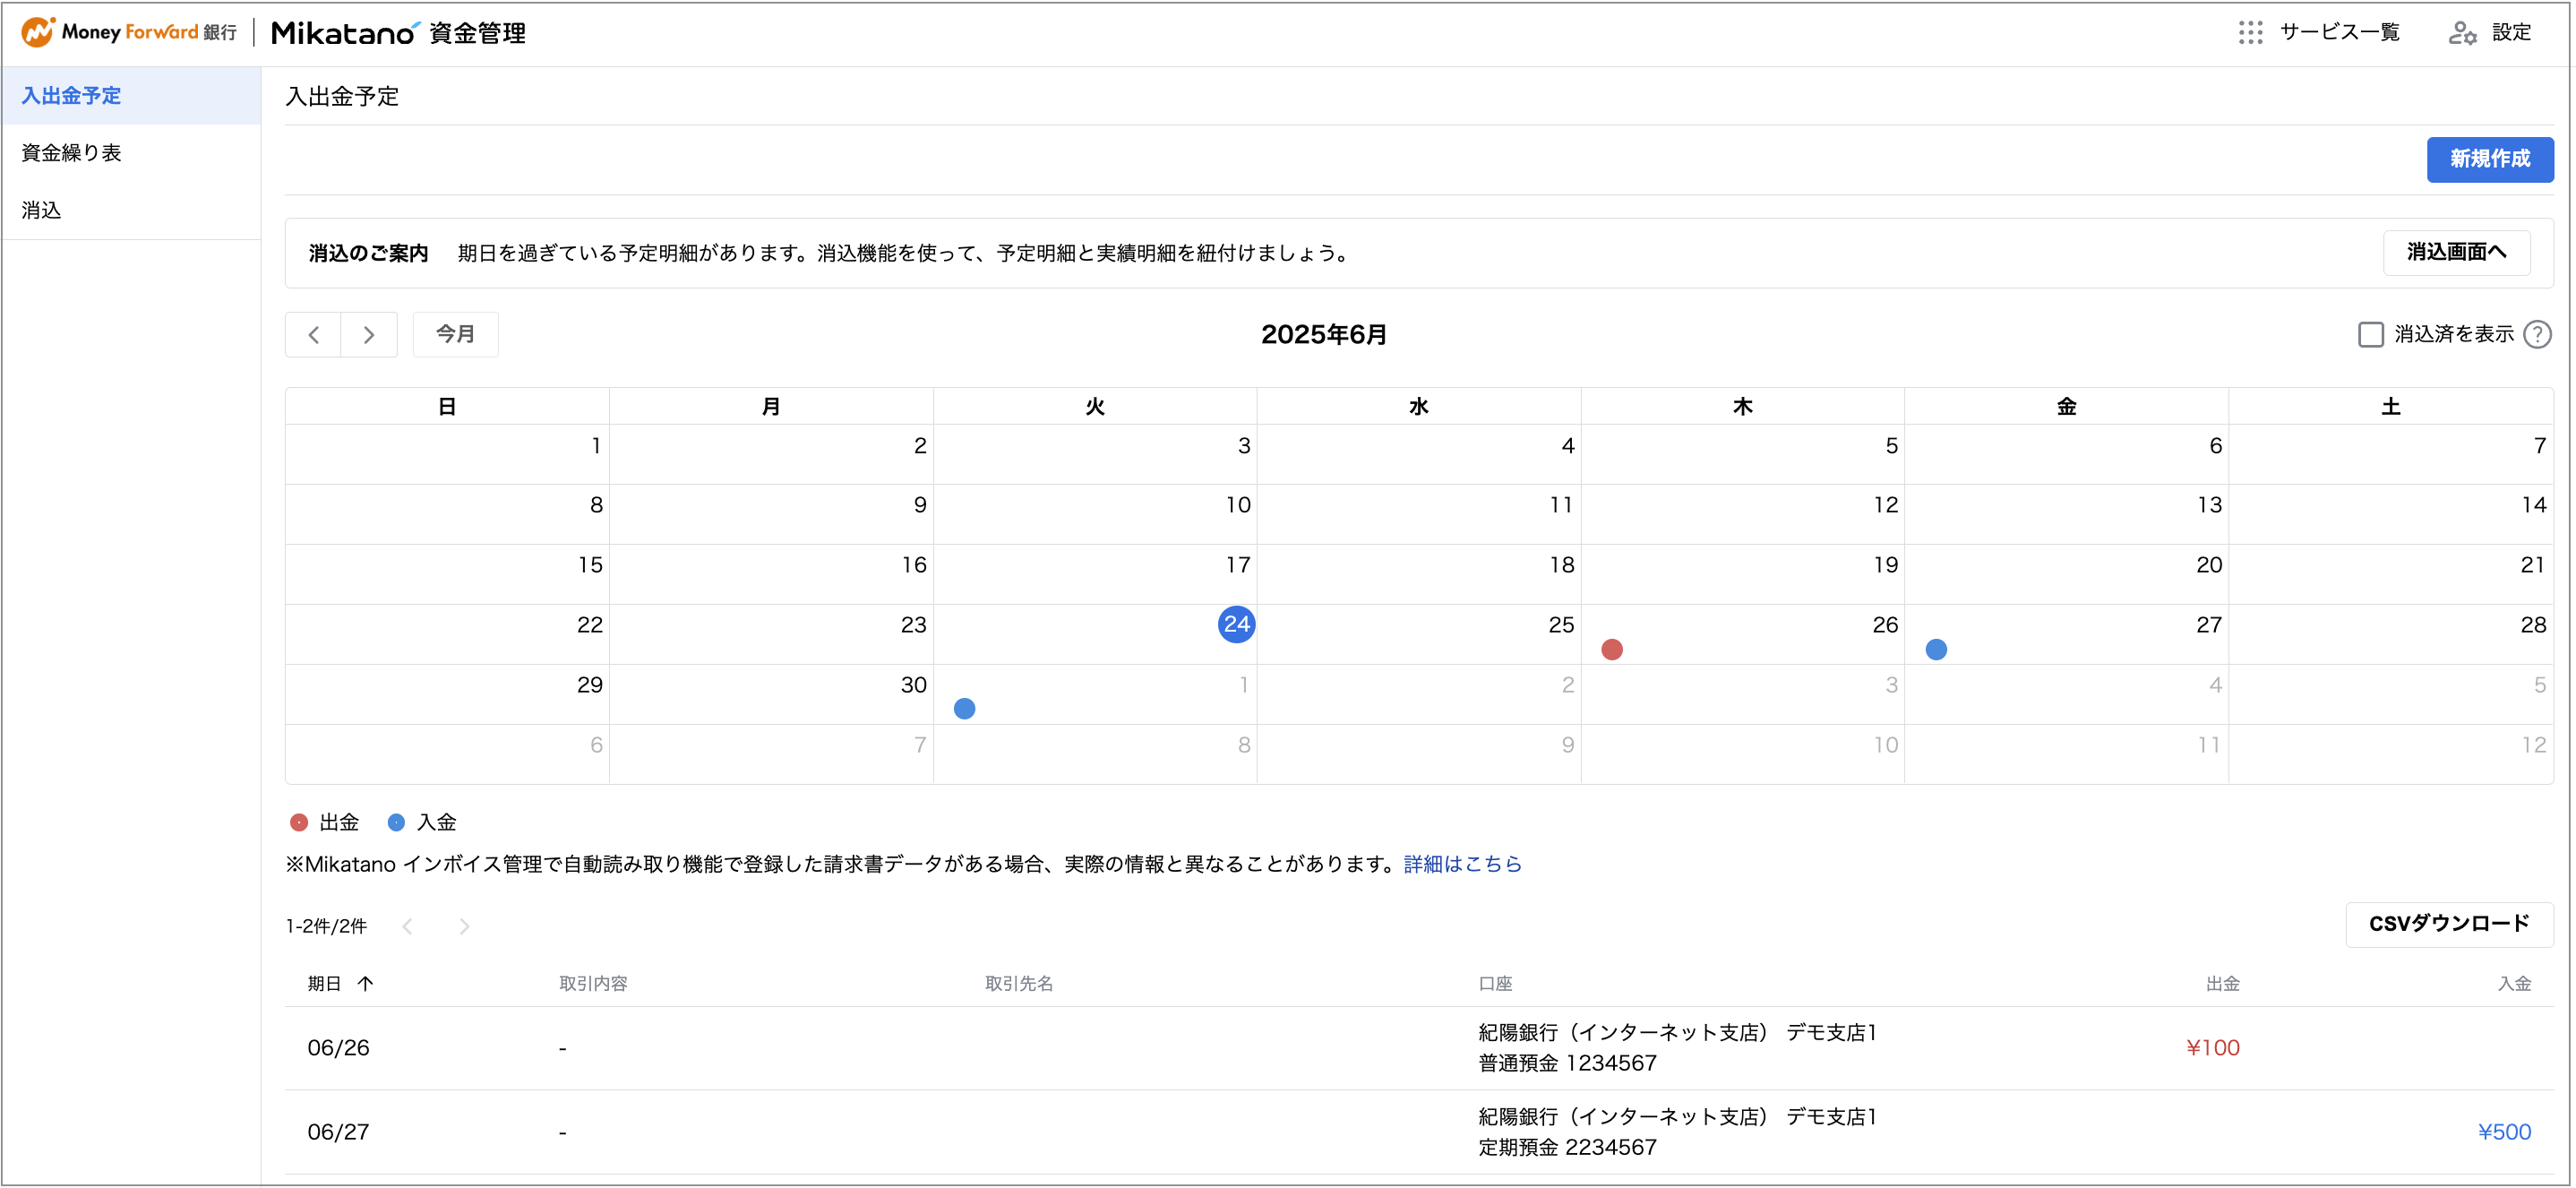Click 出金 column header
This screenshot has width=2576, height=1188.
pos(2222,984)
